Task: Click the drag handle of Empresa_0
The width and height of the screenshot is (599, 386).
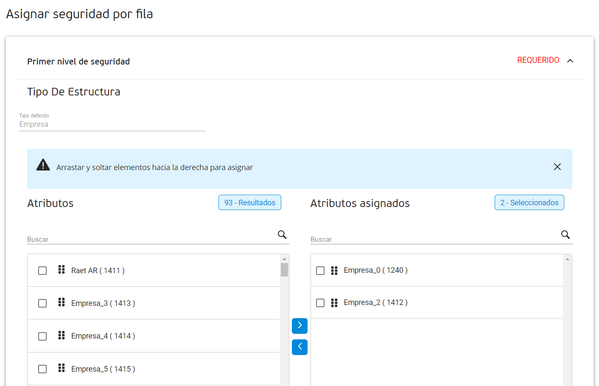Action: (334, 271)
